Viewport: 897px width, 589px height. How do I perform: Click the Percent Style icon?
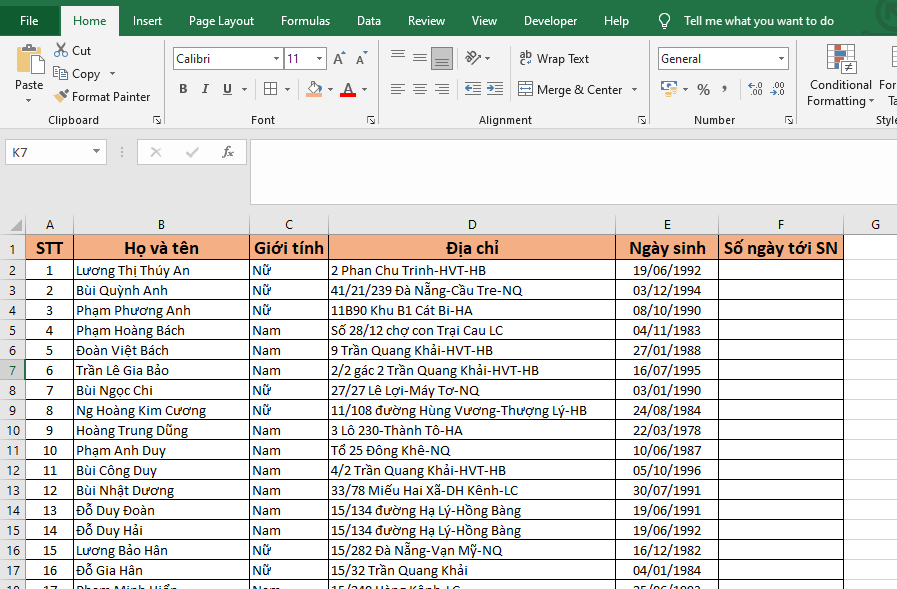(703, 90)
